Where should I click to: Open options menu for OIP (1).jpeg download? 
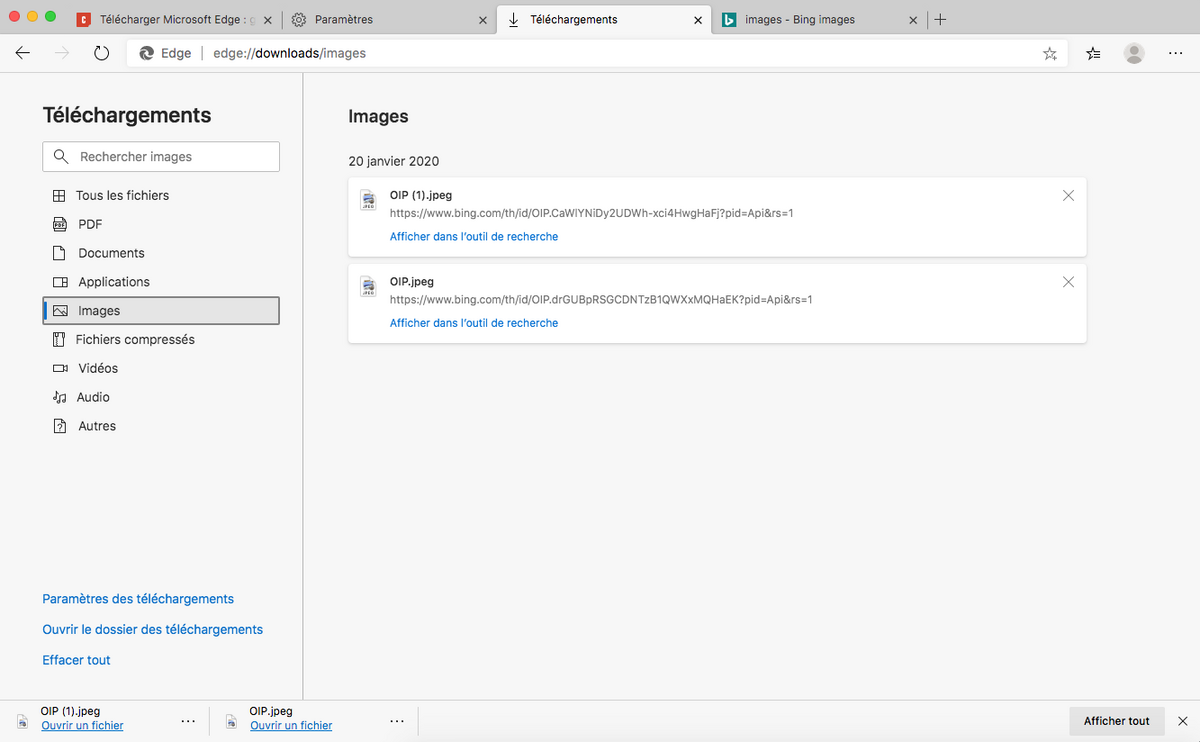pos(188,720)
